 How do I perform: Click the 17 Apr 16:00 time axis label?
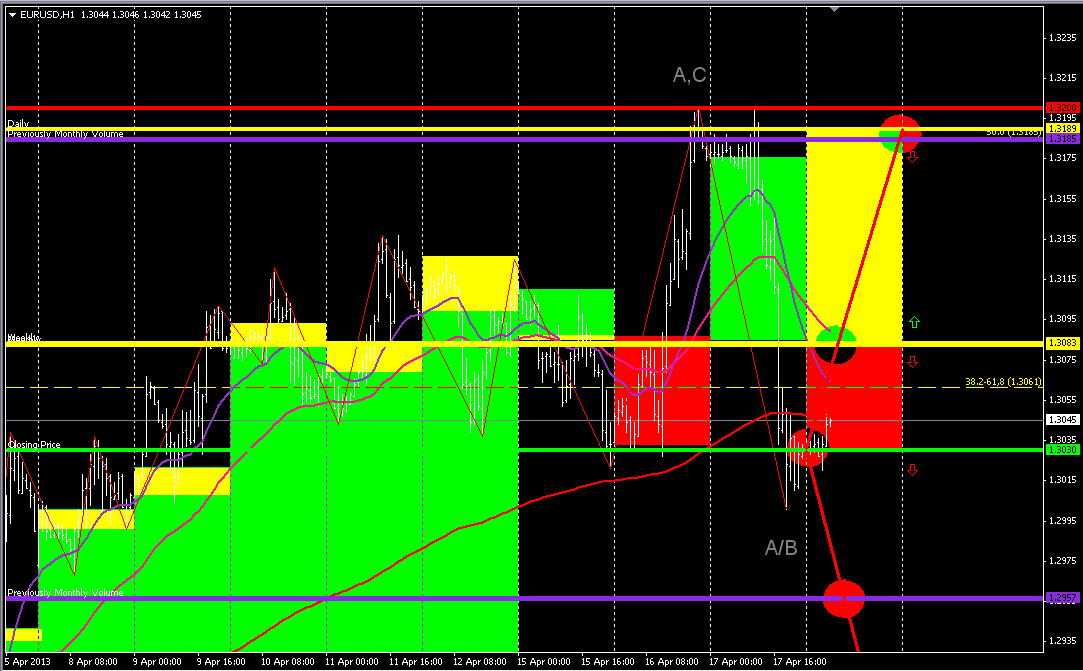pos(800,662)
